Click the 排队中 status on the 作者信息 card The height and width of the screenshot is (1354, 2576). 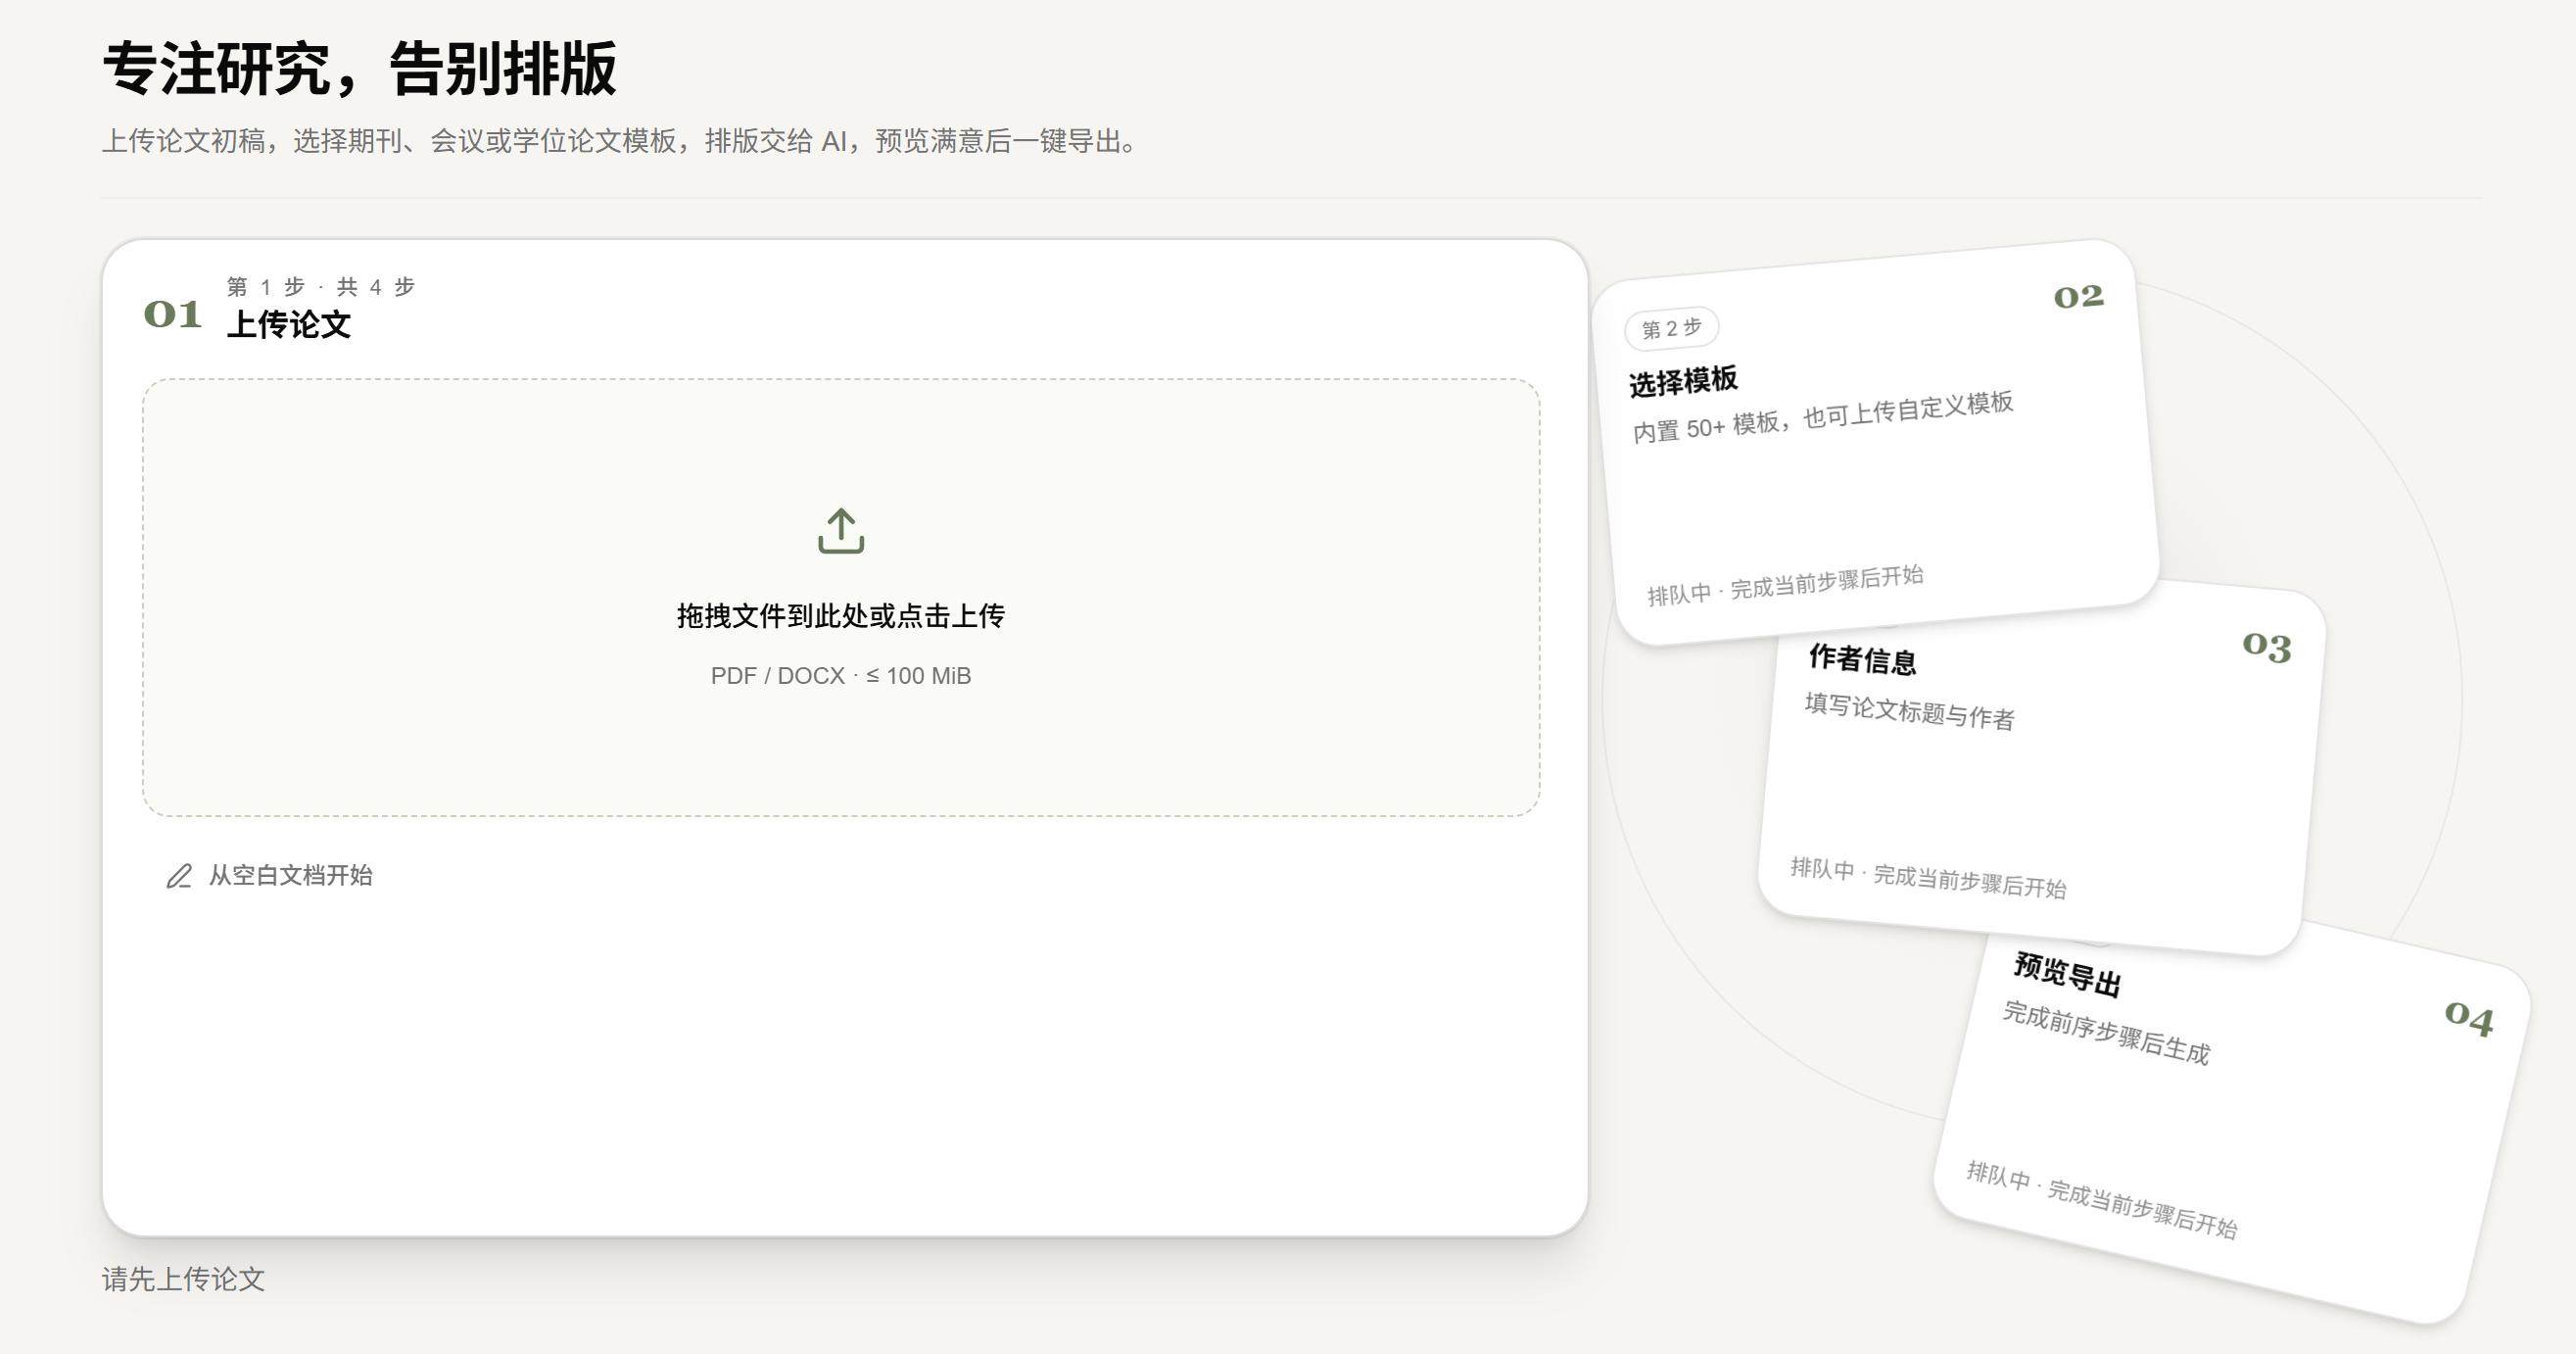pos(1928,878)
